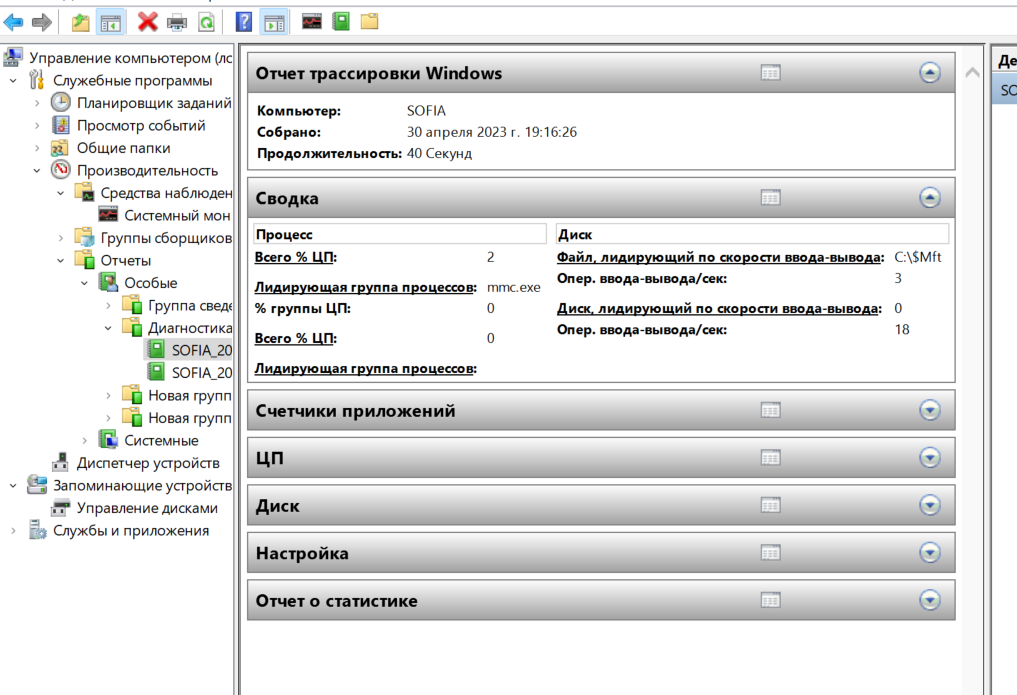Viewport: 1017px width, 695px height.
Task: Collapse the Производительность tree node
Action: (37, 171)
